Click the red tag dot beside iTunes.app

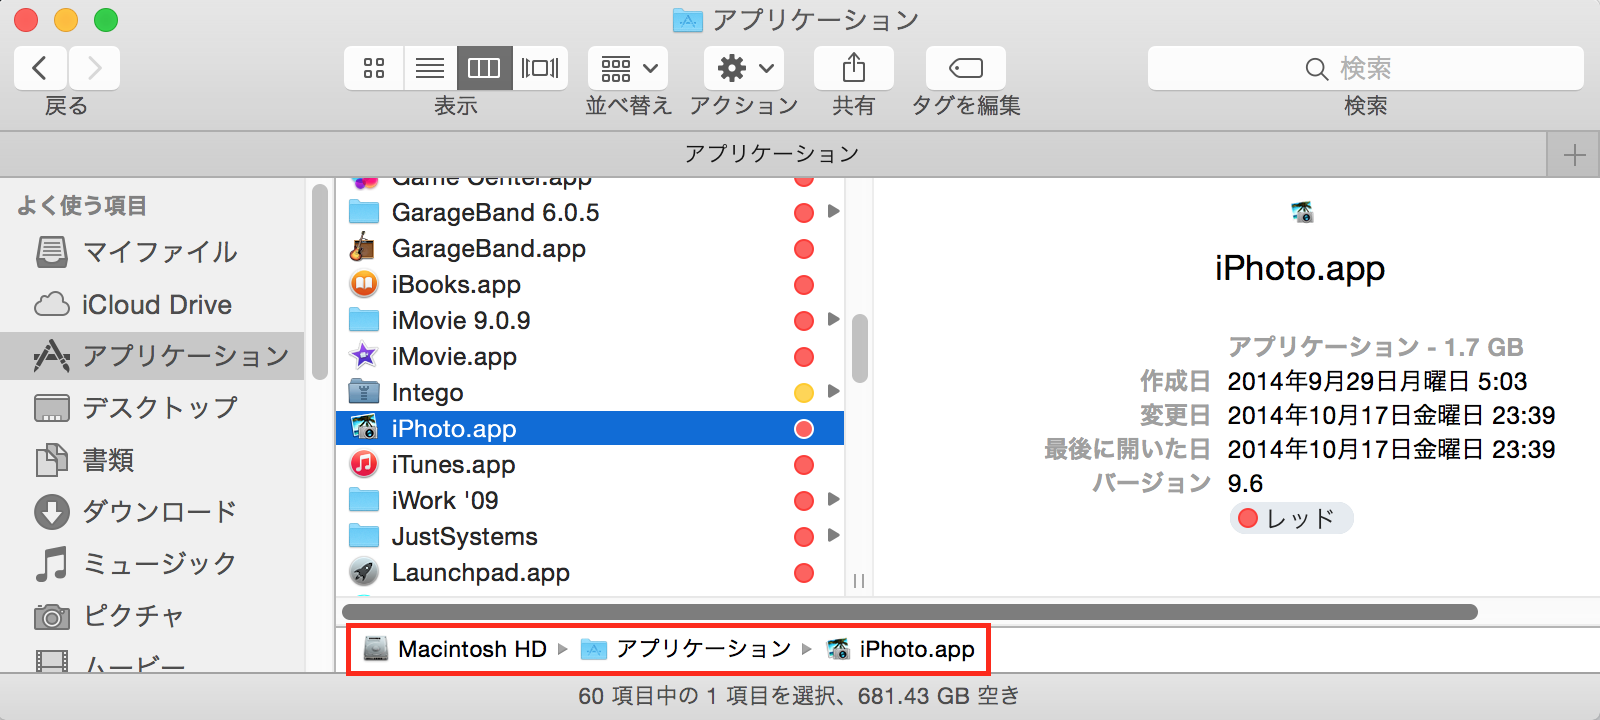click(804, 465)
